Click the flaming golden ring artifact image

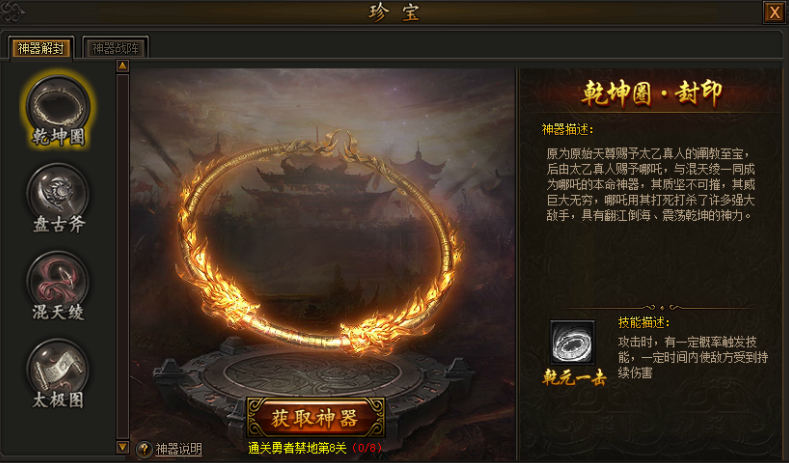coord(320,241)
